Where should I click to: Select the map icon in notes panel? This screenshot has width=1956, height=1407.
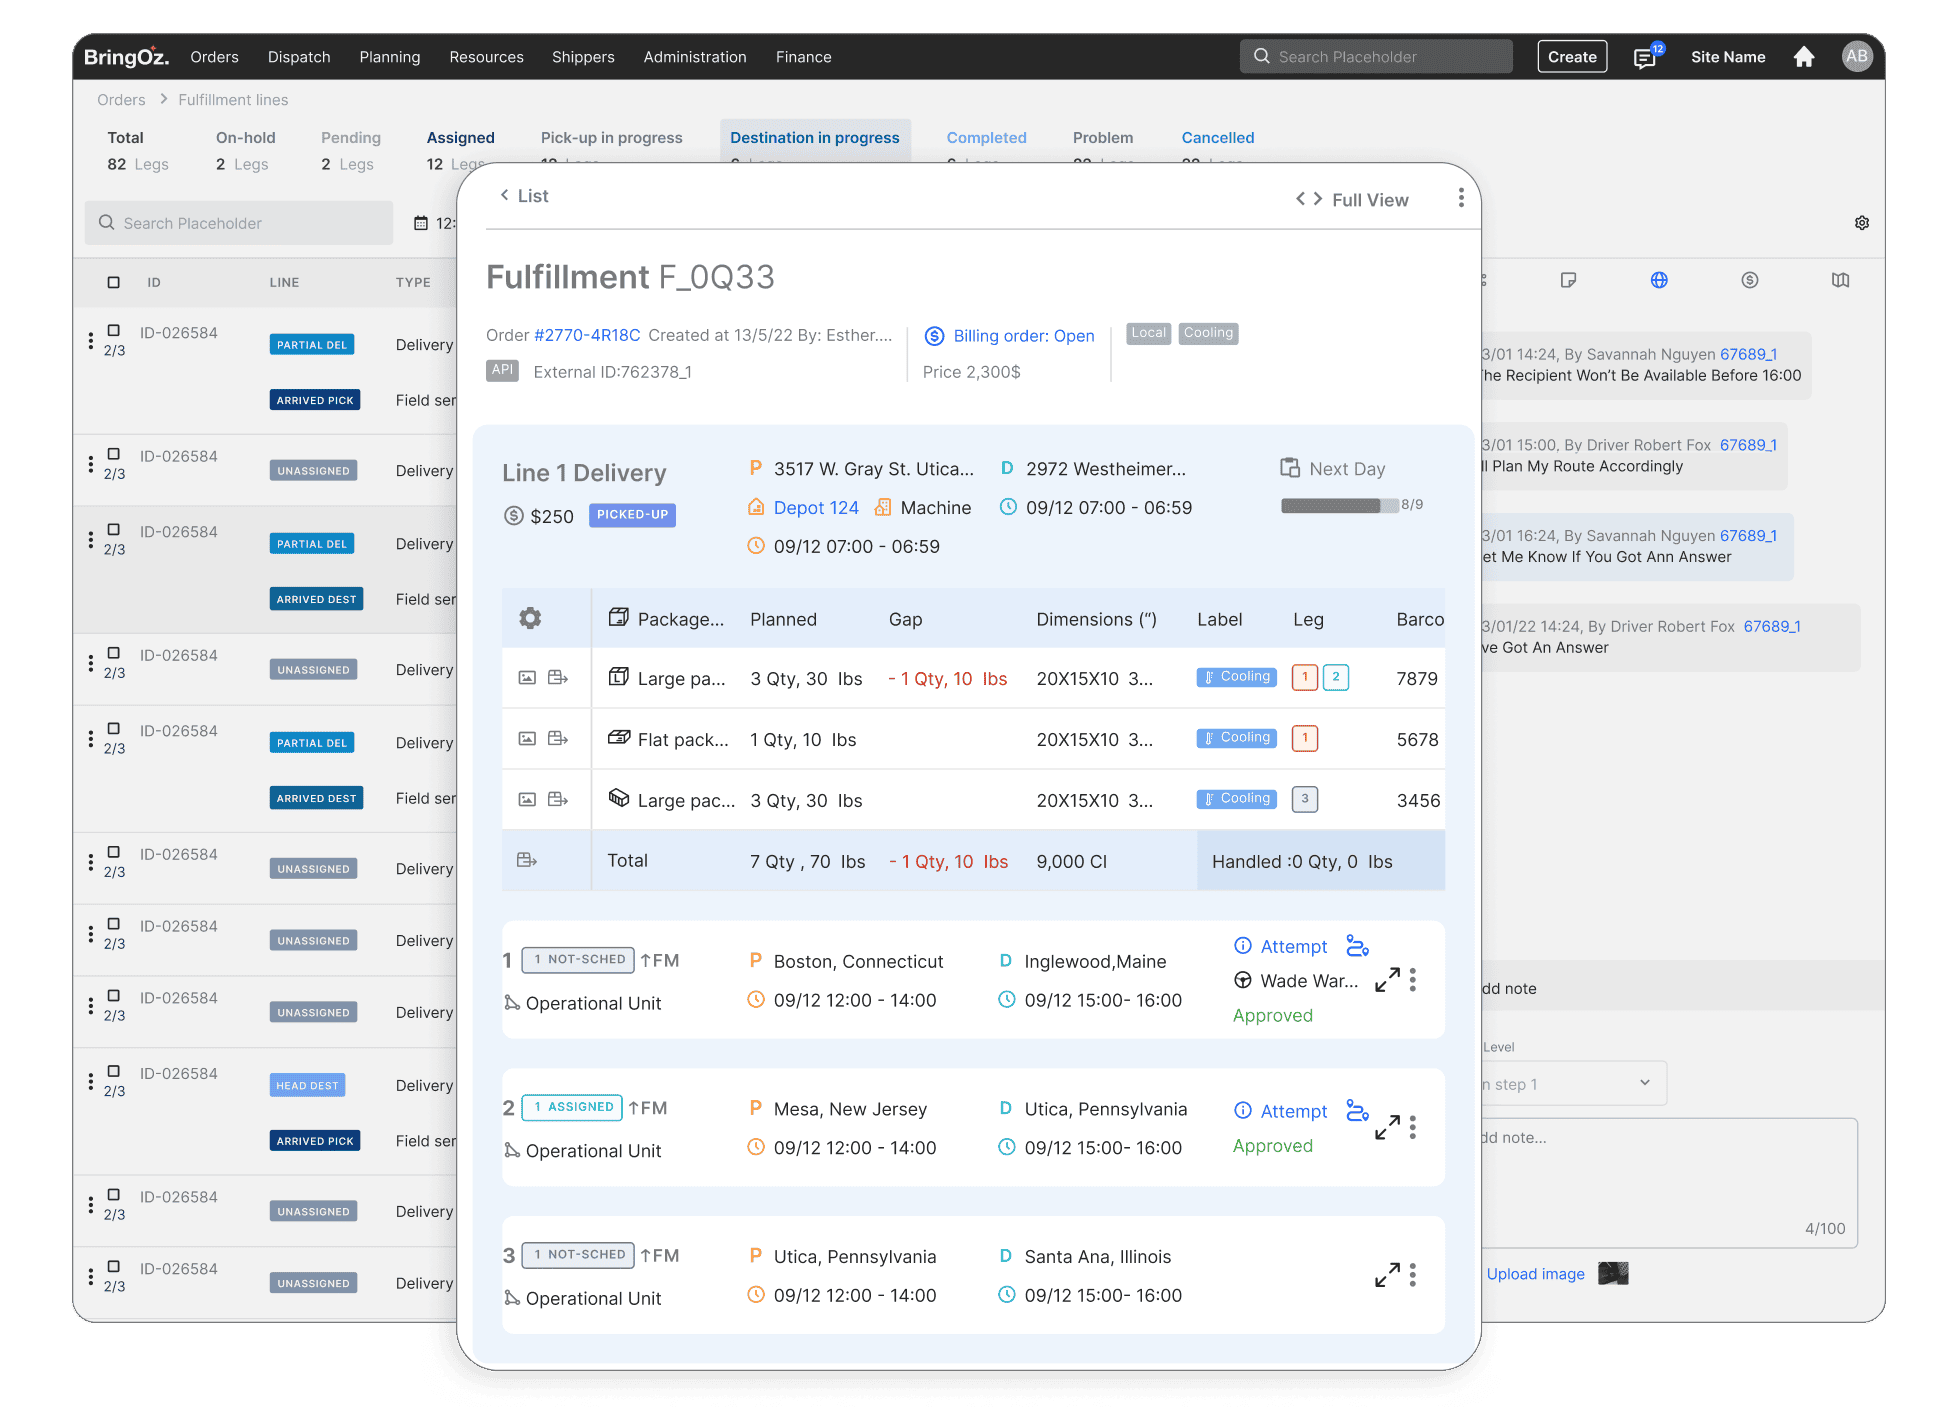pos(1841,280)
